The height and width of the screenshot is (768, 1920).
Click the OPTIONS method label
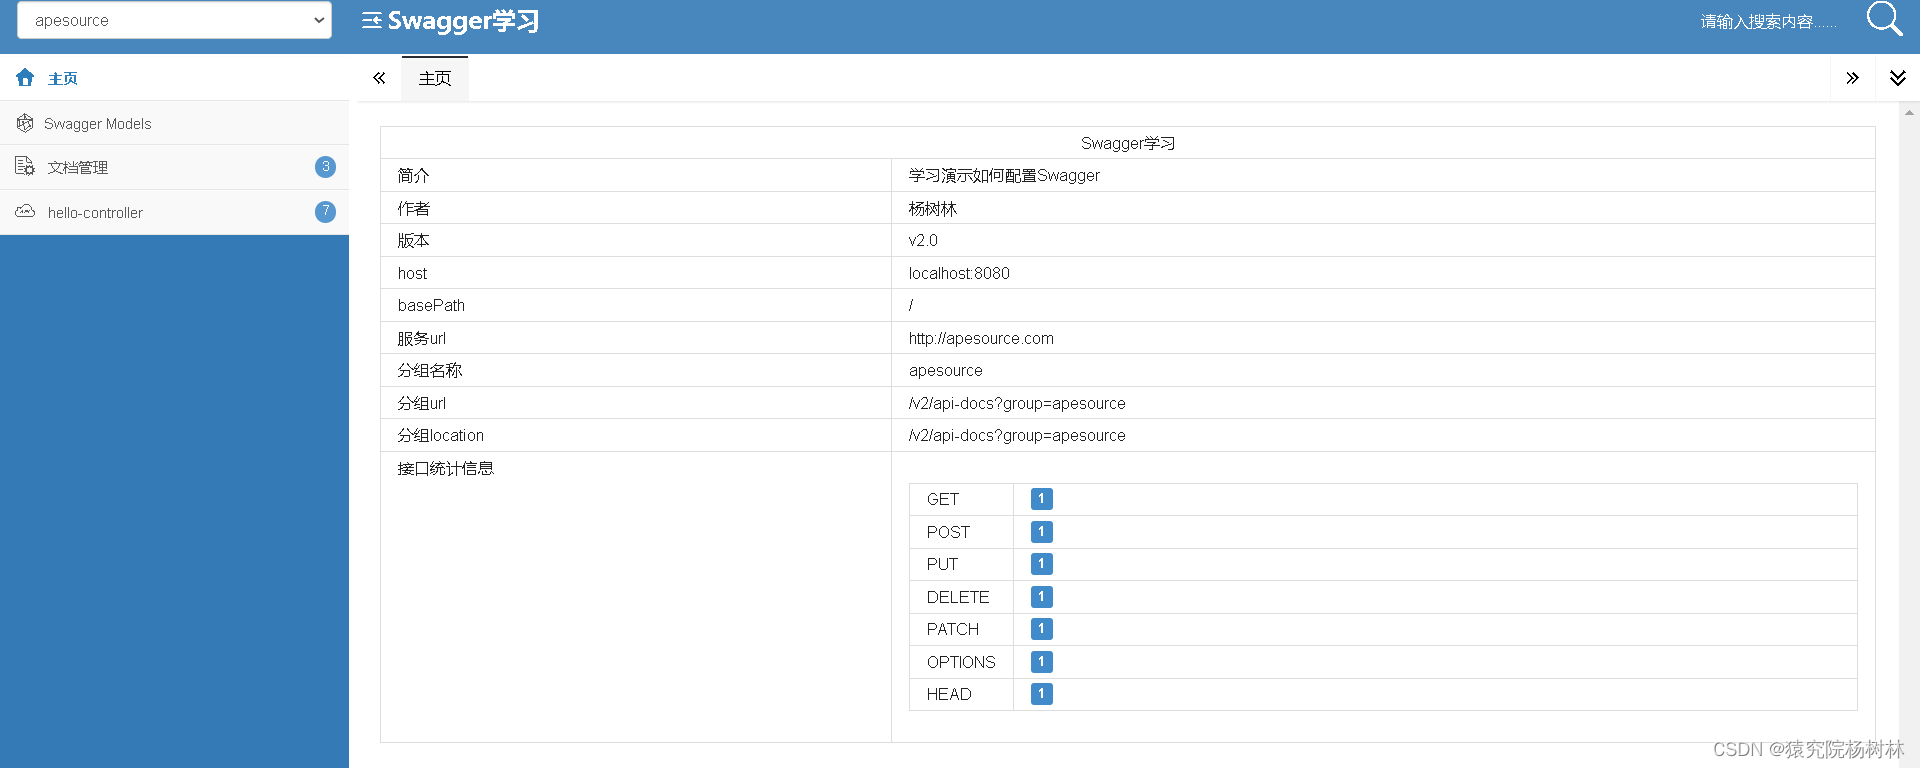pos(961,662)
